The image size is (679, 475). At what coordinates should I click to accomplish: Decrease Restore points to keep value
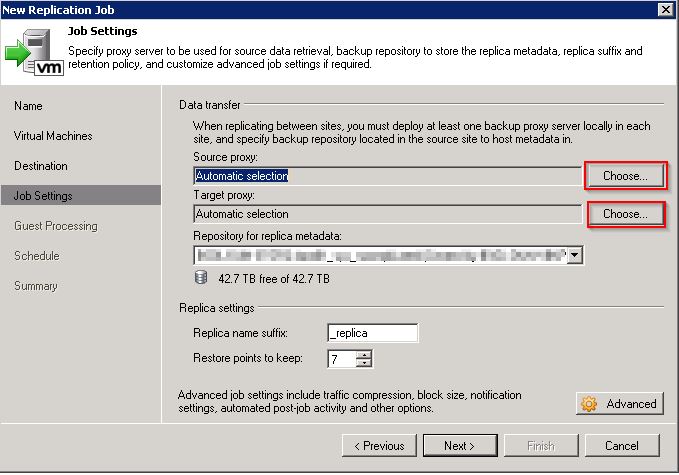pos(365,363)
